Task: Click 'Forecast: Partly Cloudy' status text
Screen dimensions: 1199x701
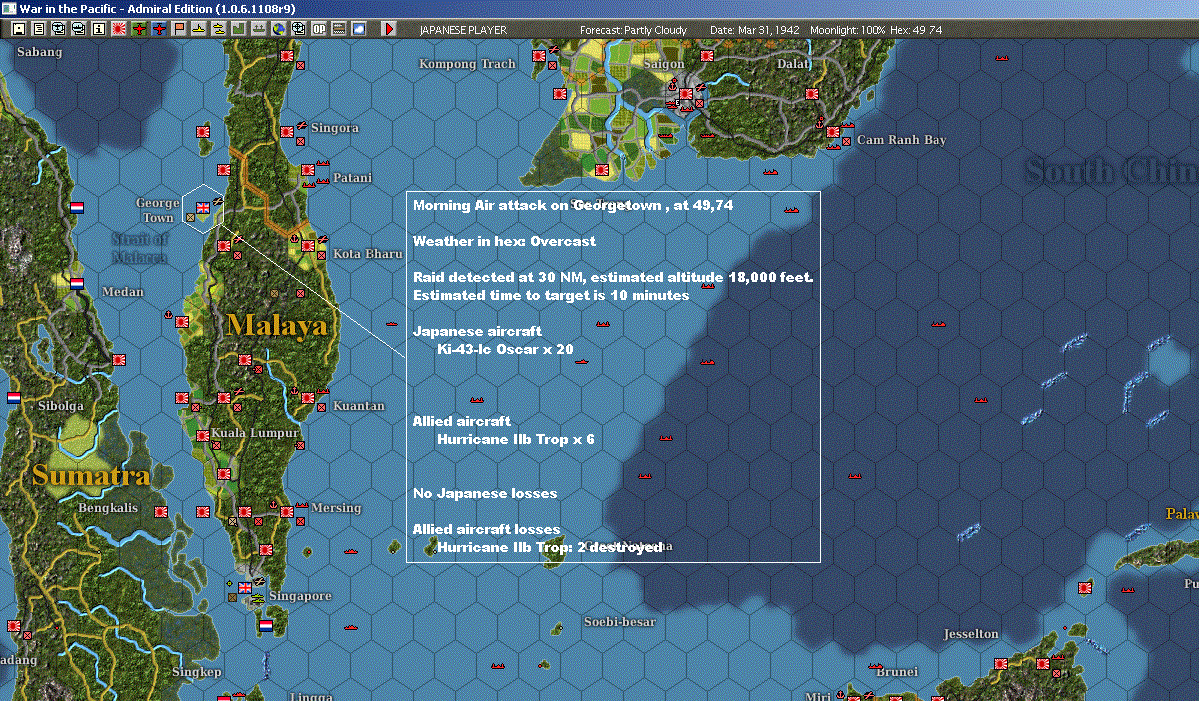Action: [x=633, y=30]
